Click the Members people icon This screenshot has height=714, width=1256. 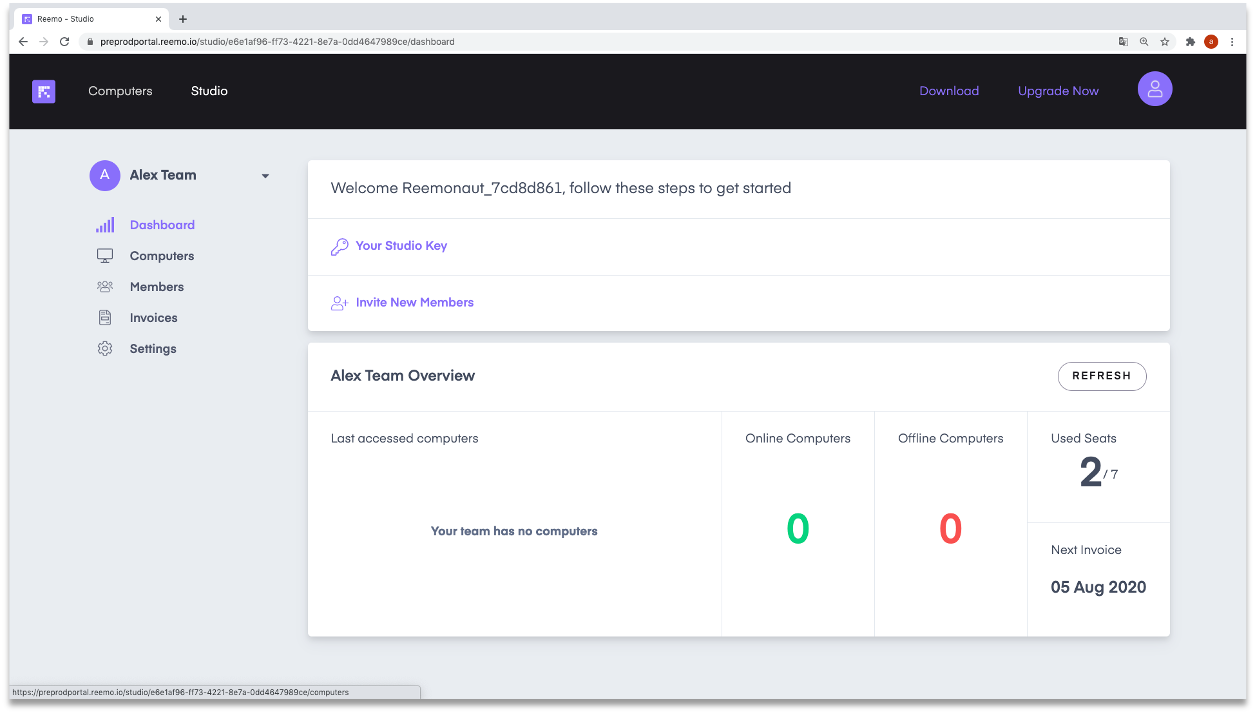tap(105, 287)
